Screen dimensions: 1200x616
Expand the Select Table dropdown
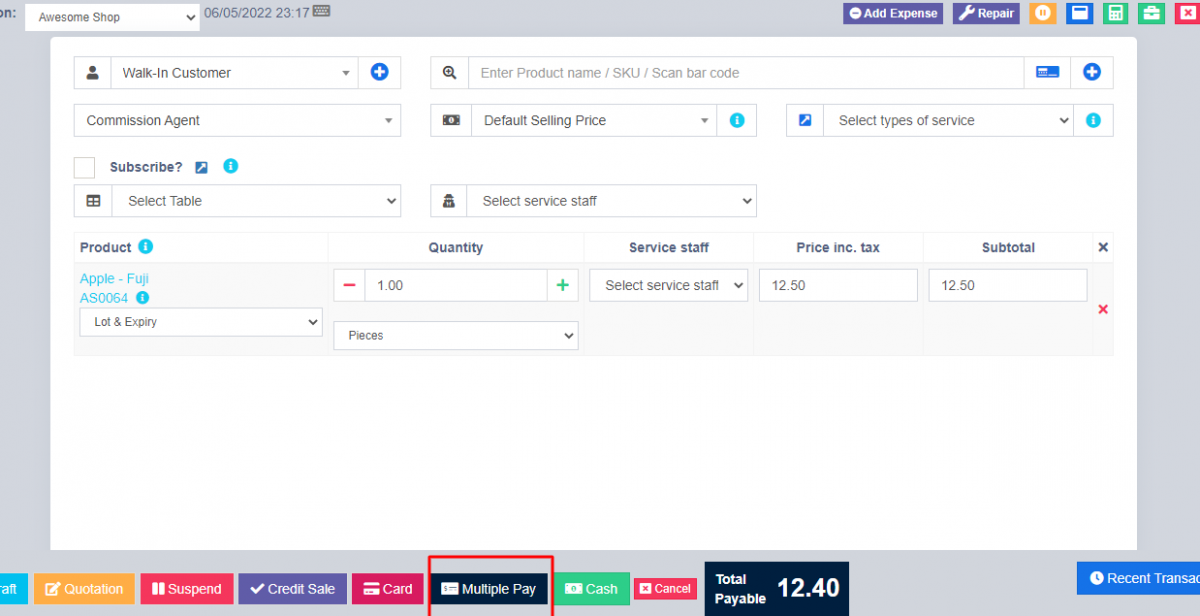tap(256, 200)
